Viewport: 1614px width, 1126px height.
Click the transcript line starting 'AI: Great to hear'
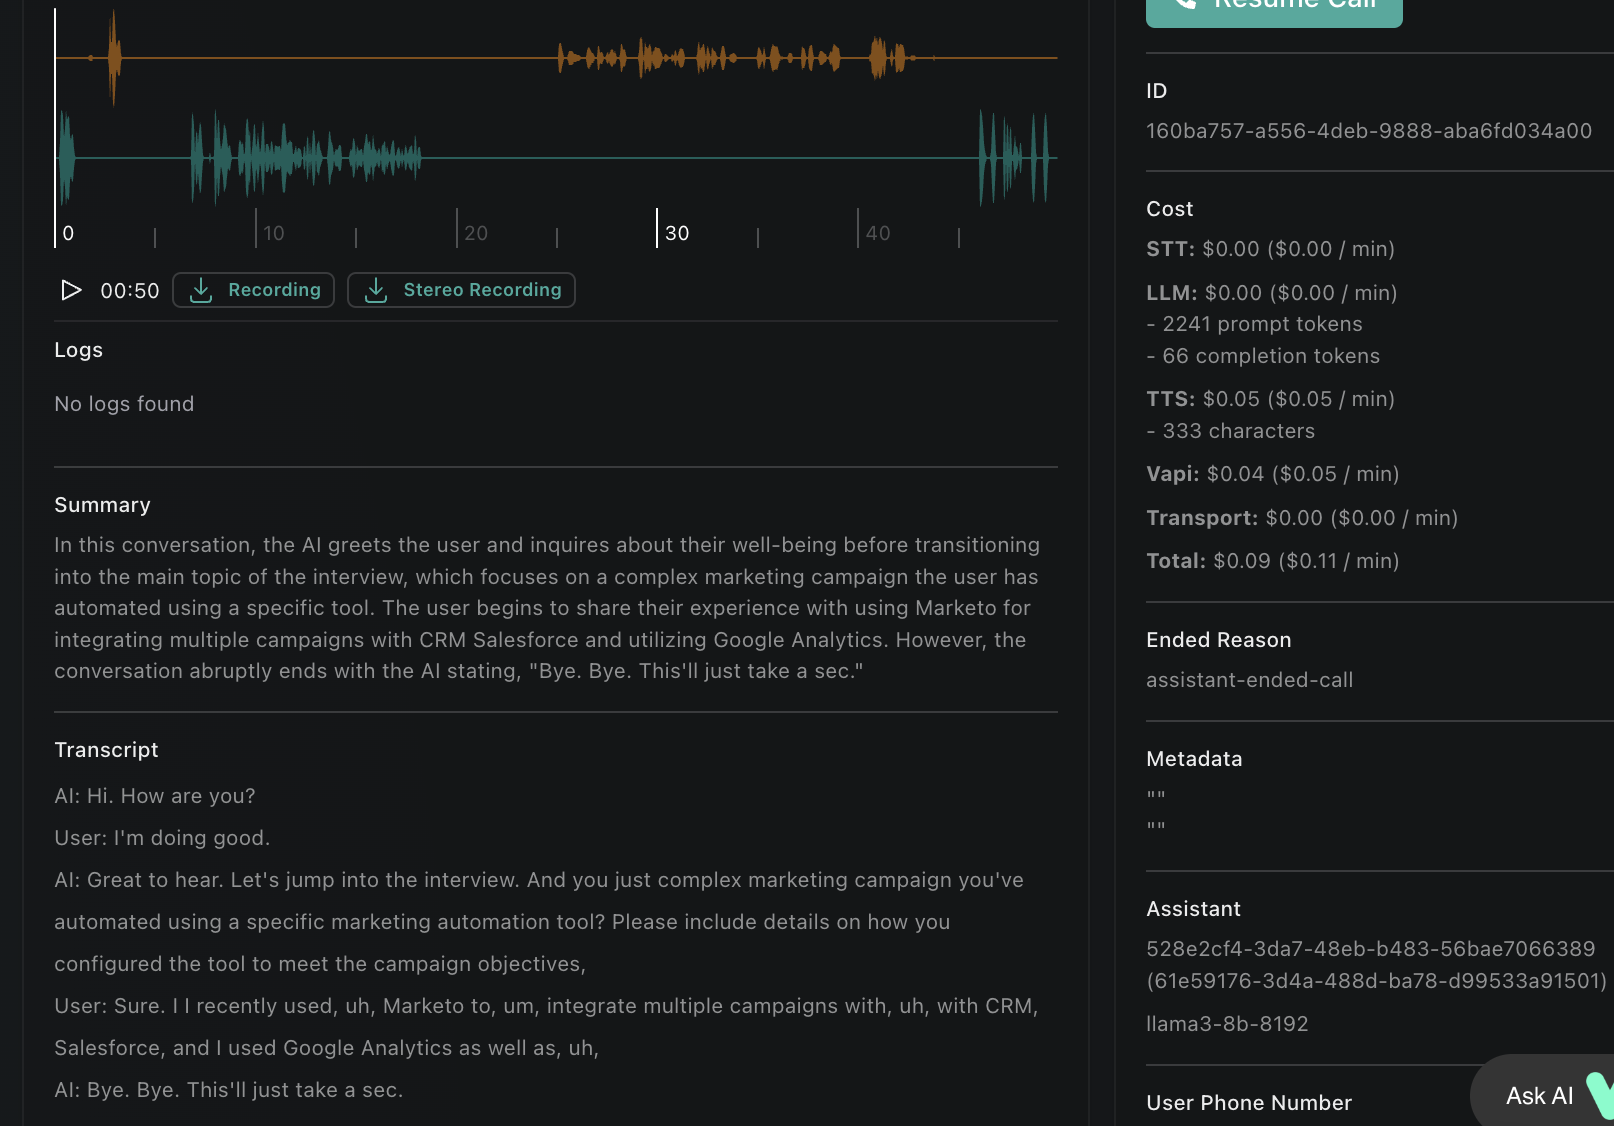[539, 922]
